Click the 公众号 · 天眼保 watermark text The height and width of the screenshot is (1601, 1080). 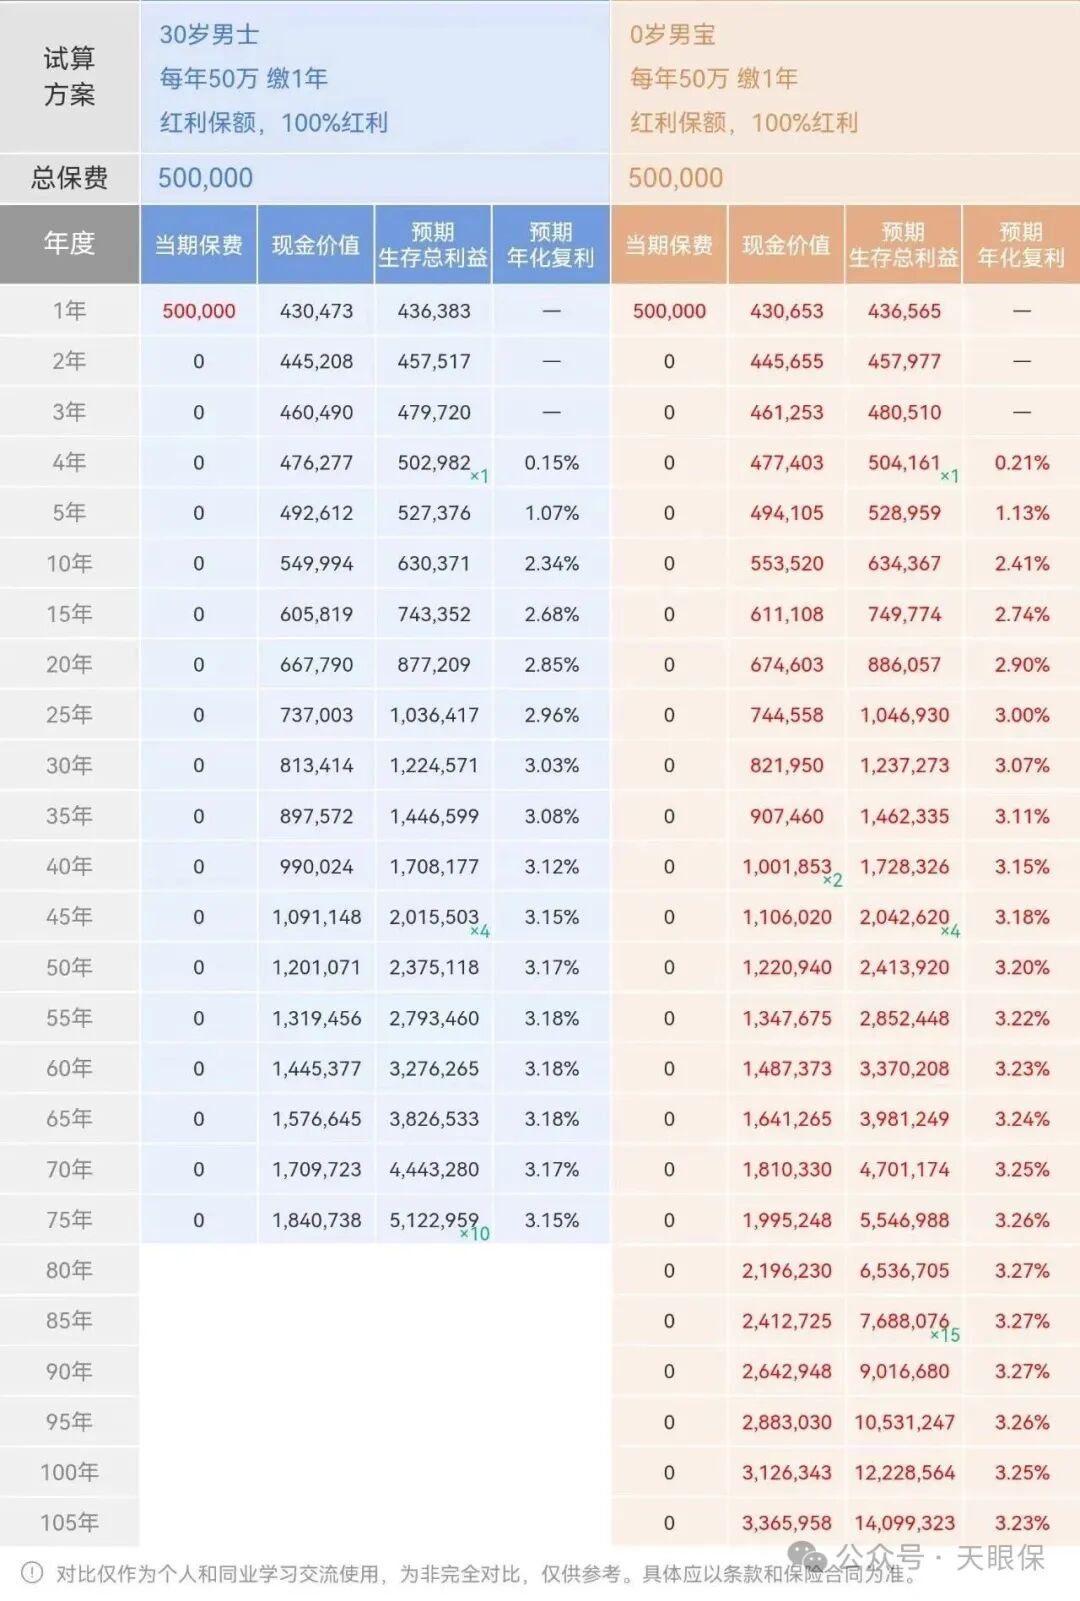coord(940,1557)
